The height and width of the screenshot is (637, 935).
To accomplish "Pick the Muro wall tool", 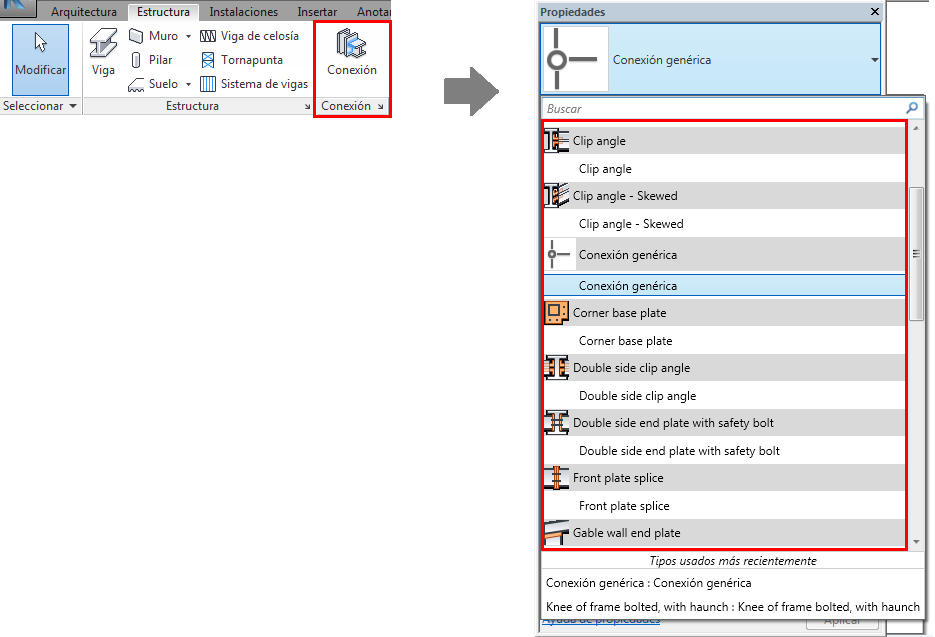I will click(x=153, y=36).
